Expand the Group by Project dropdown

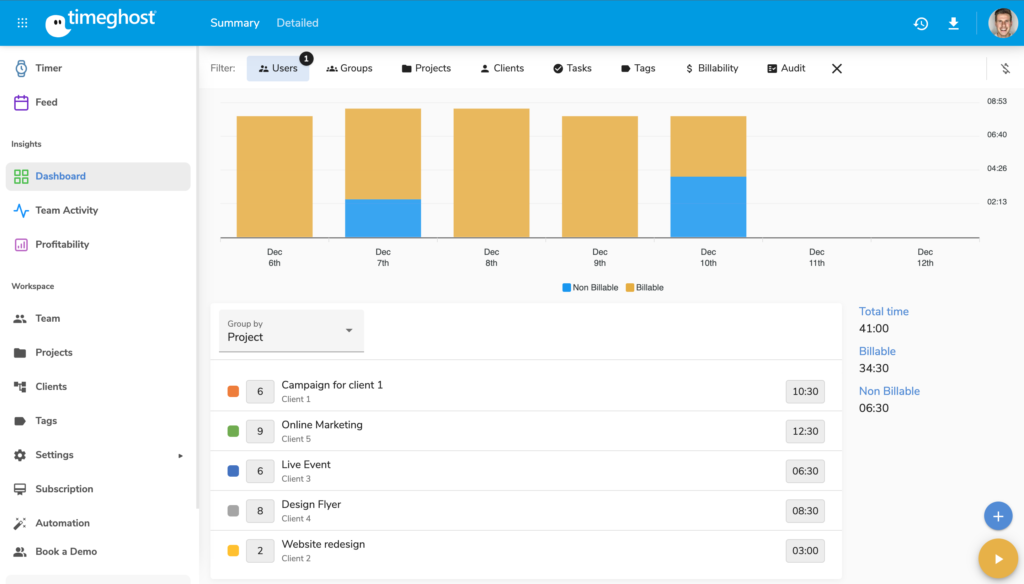point(291,331)
